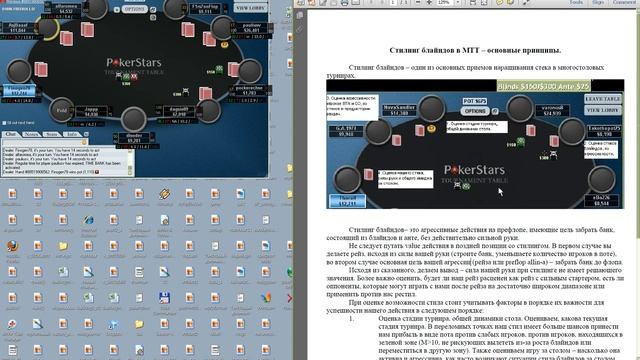Open Internet Explorer desktop shortcut
This screenshot has height=360, width=640.
(88, 220)
